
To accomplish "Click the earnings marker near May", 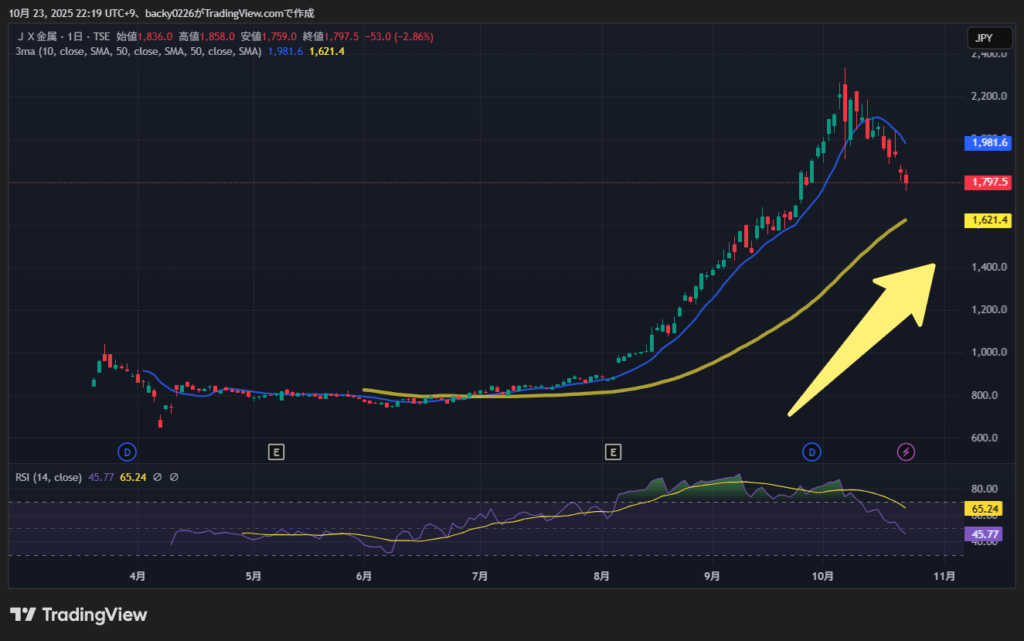I will point(276,452).
